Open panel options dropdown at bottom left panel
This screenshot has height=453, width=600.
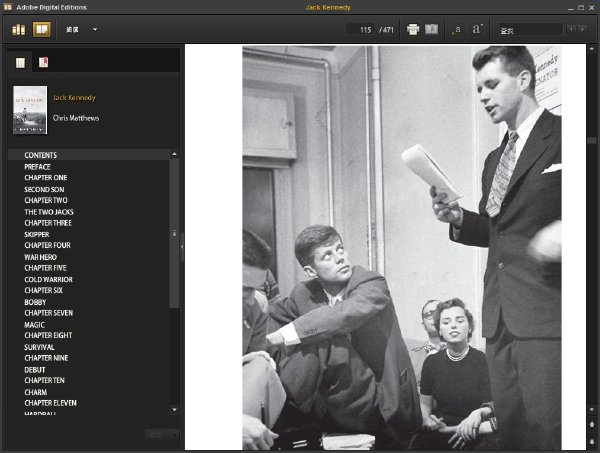pyautogui.click(x=162, y=435)
